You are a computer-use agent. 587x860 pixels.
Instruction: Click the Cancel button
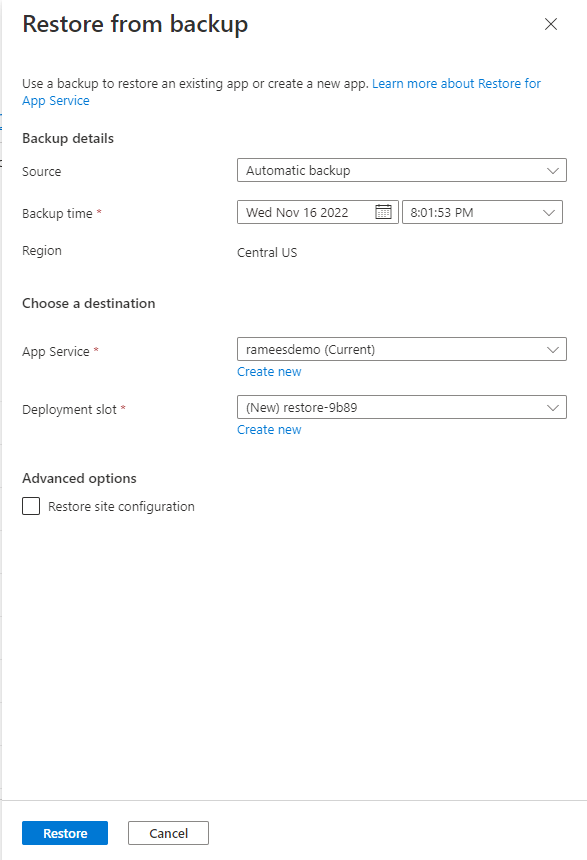pos(168,833)
